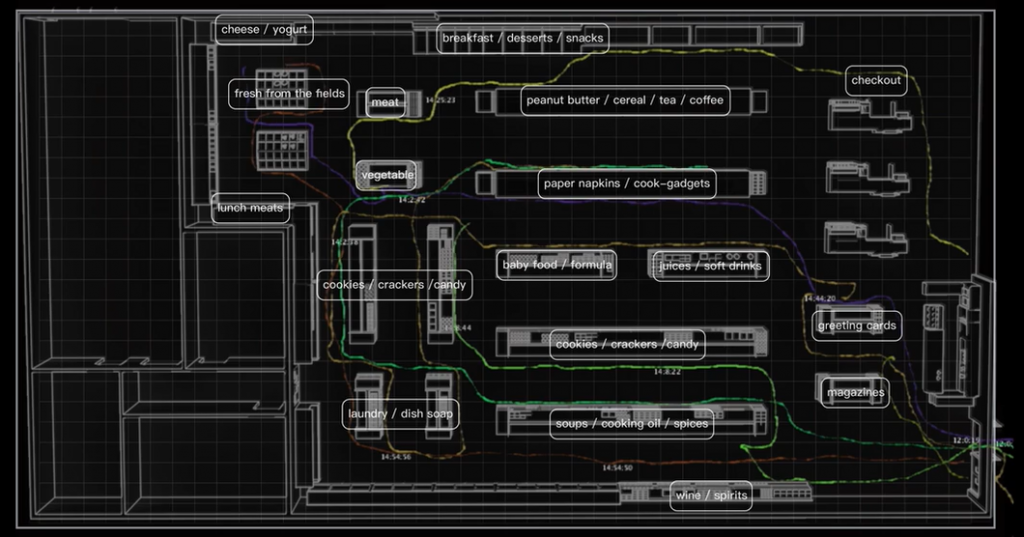Viewport: 1024px width, 537px height.
Task: Select the baby food / formula label
Action: click(x=557, y=265)
